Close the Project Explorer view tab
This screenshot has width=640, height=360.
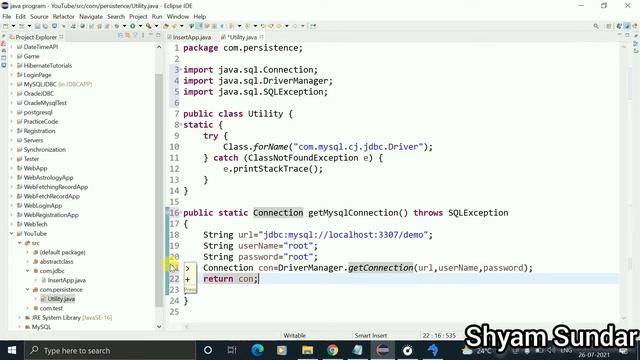61,37
